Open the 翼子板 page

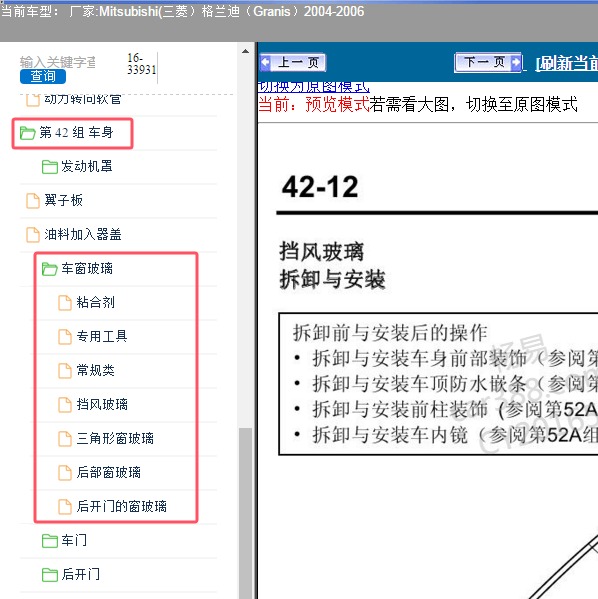point(63,201)
